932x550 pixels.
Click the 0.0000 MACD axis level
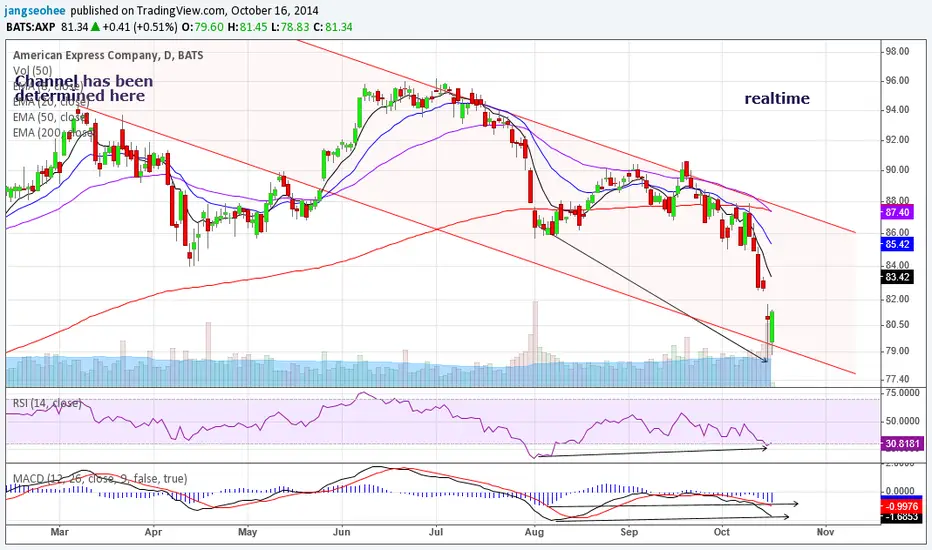pos(902,491)
